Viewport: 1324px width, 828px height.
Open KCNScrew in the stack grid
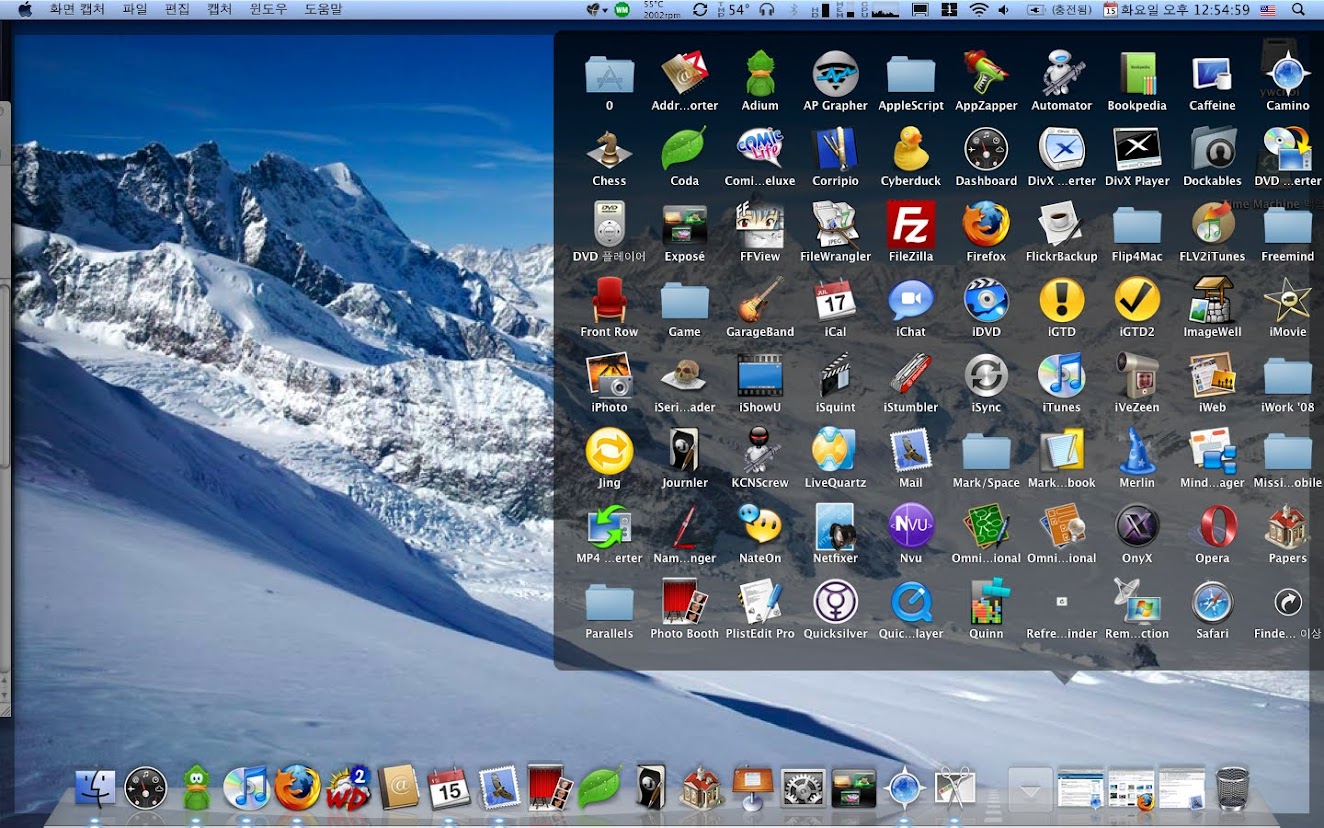pos(760,452)
